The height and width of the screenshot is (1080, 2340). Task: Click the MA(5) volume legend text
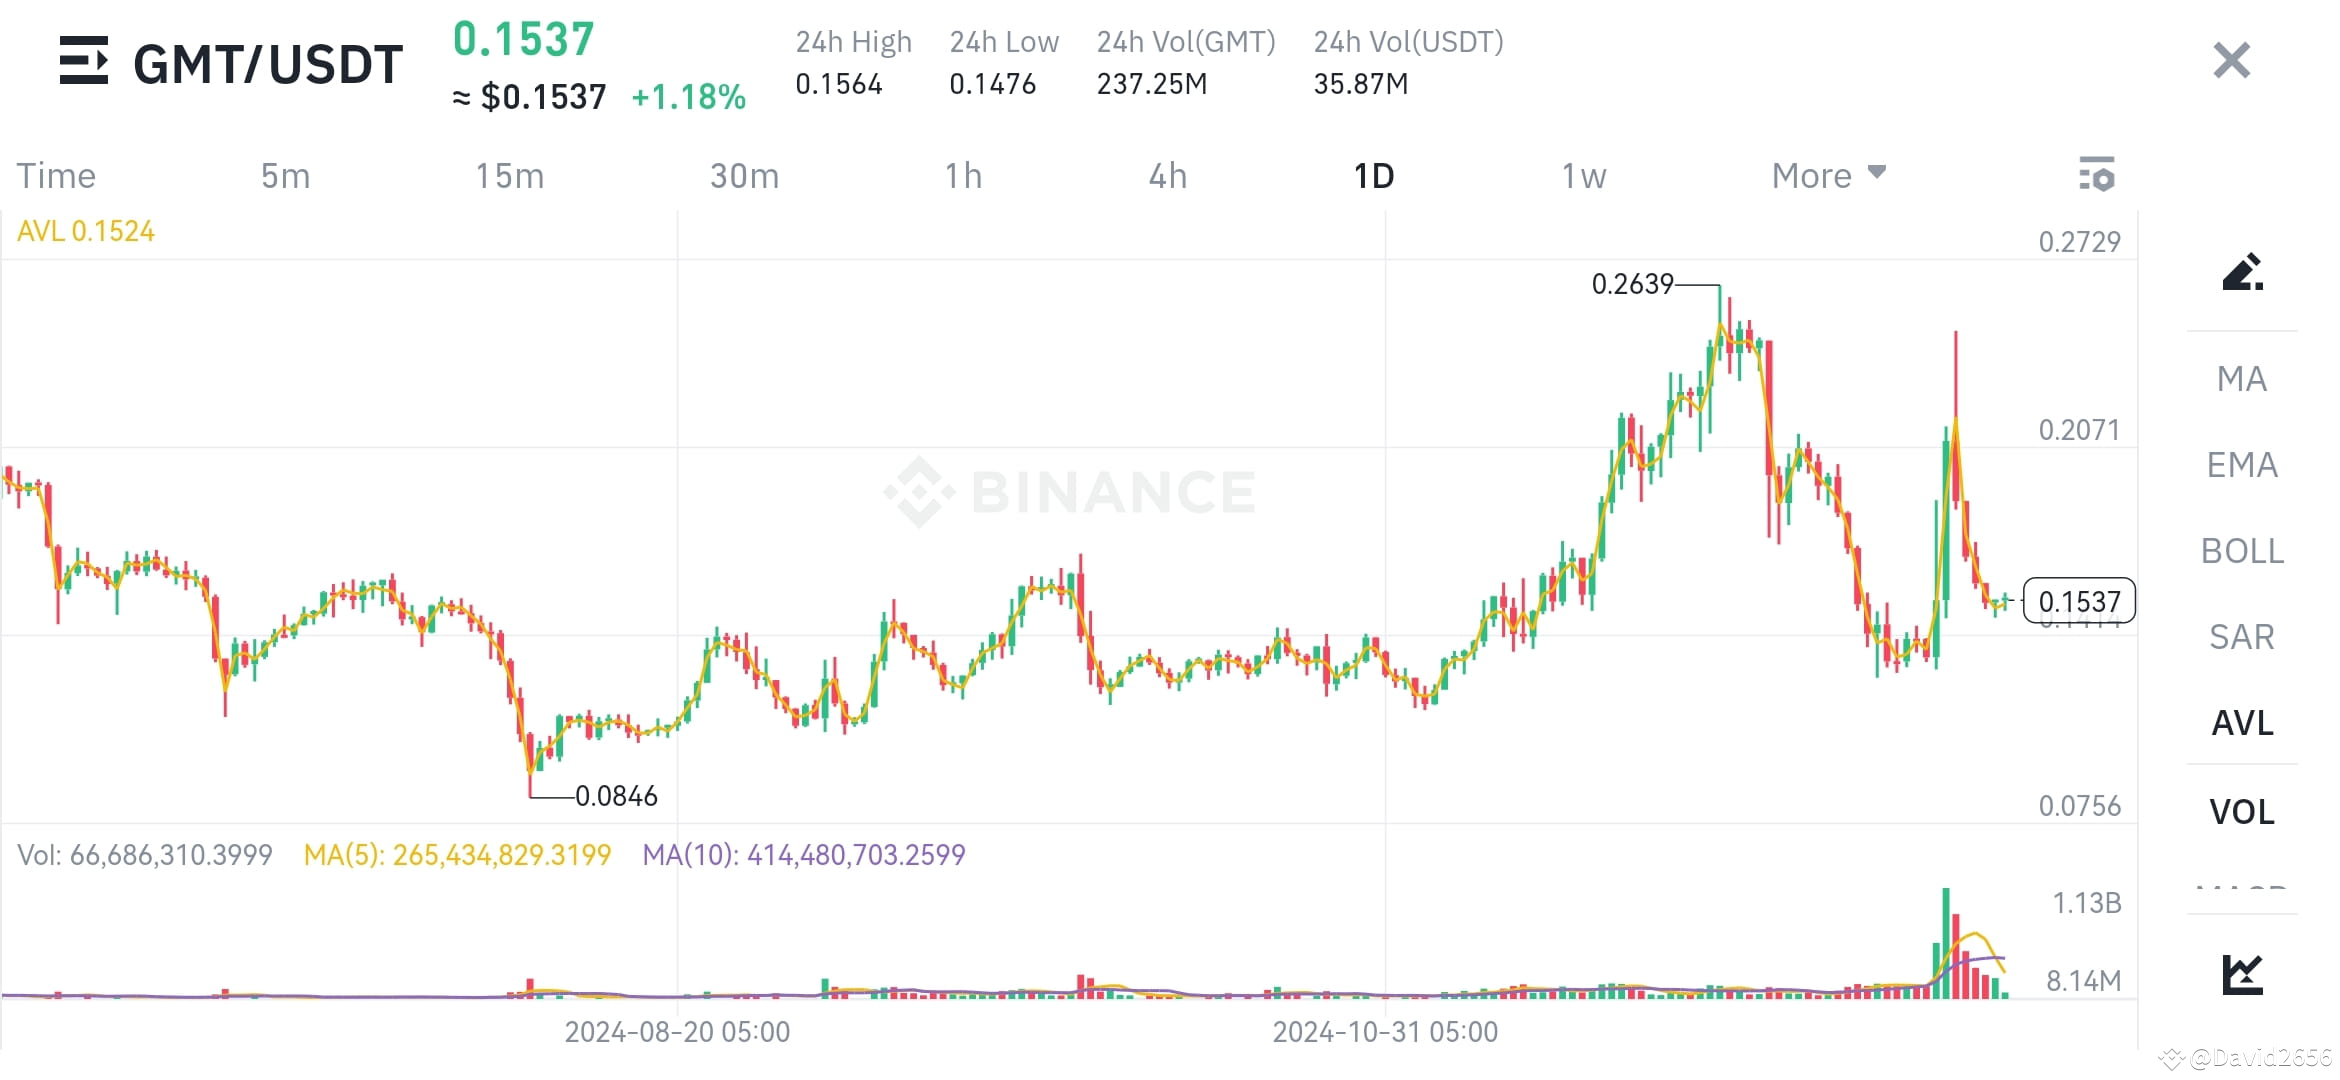point(458,855)
